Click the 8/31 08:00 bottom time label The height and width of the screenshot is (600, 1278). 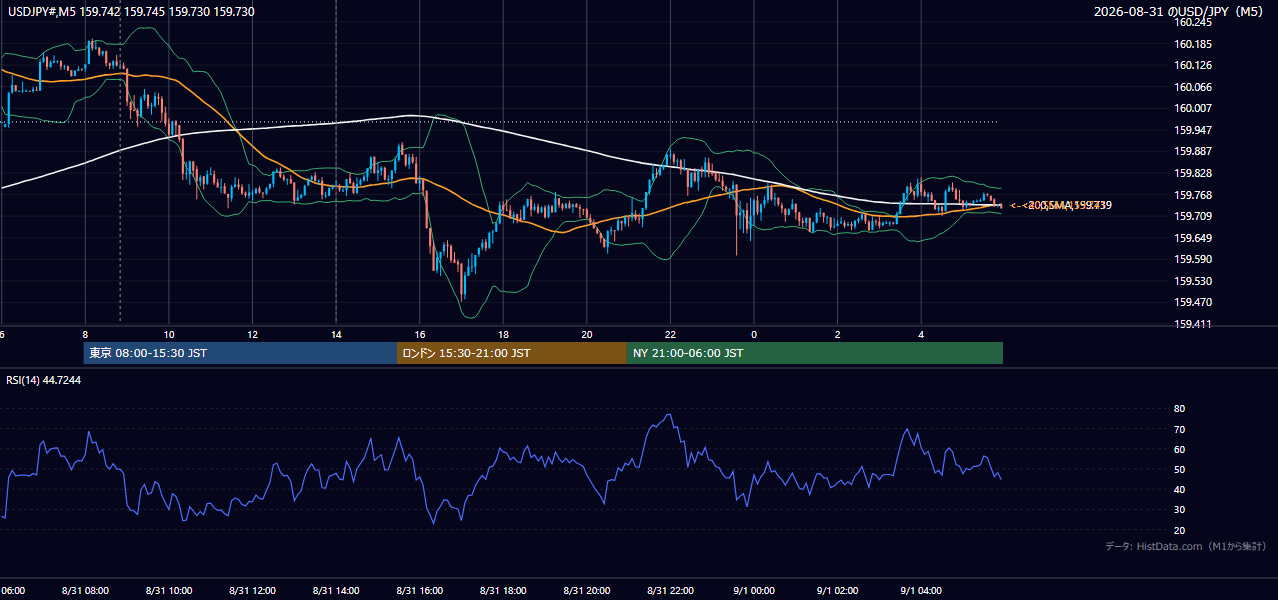pos(84,590)
